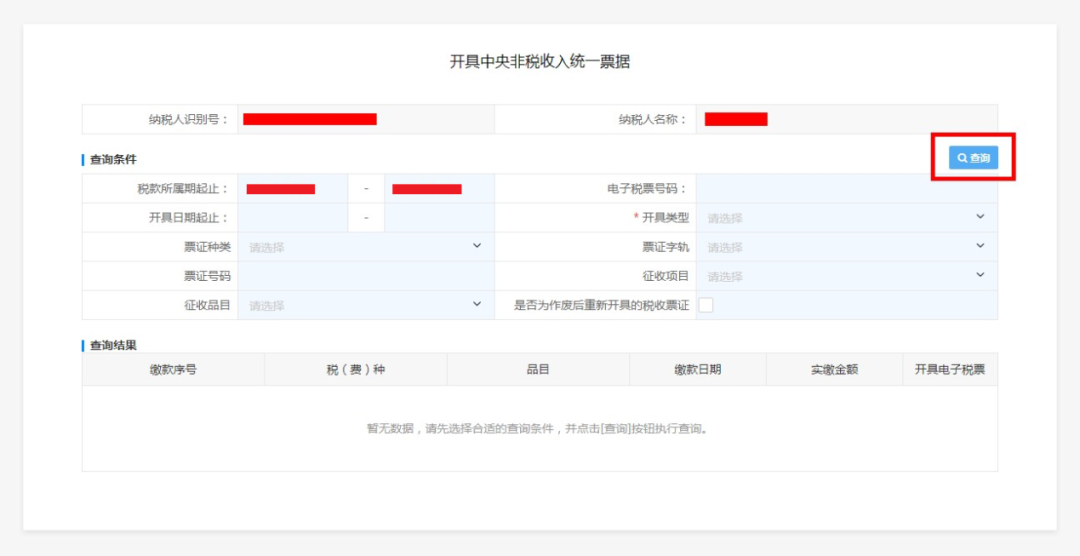
Task: Select the 税款所属期 start date field
Action: coord(293,189)
